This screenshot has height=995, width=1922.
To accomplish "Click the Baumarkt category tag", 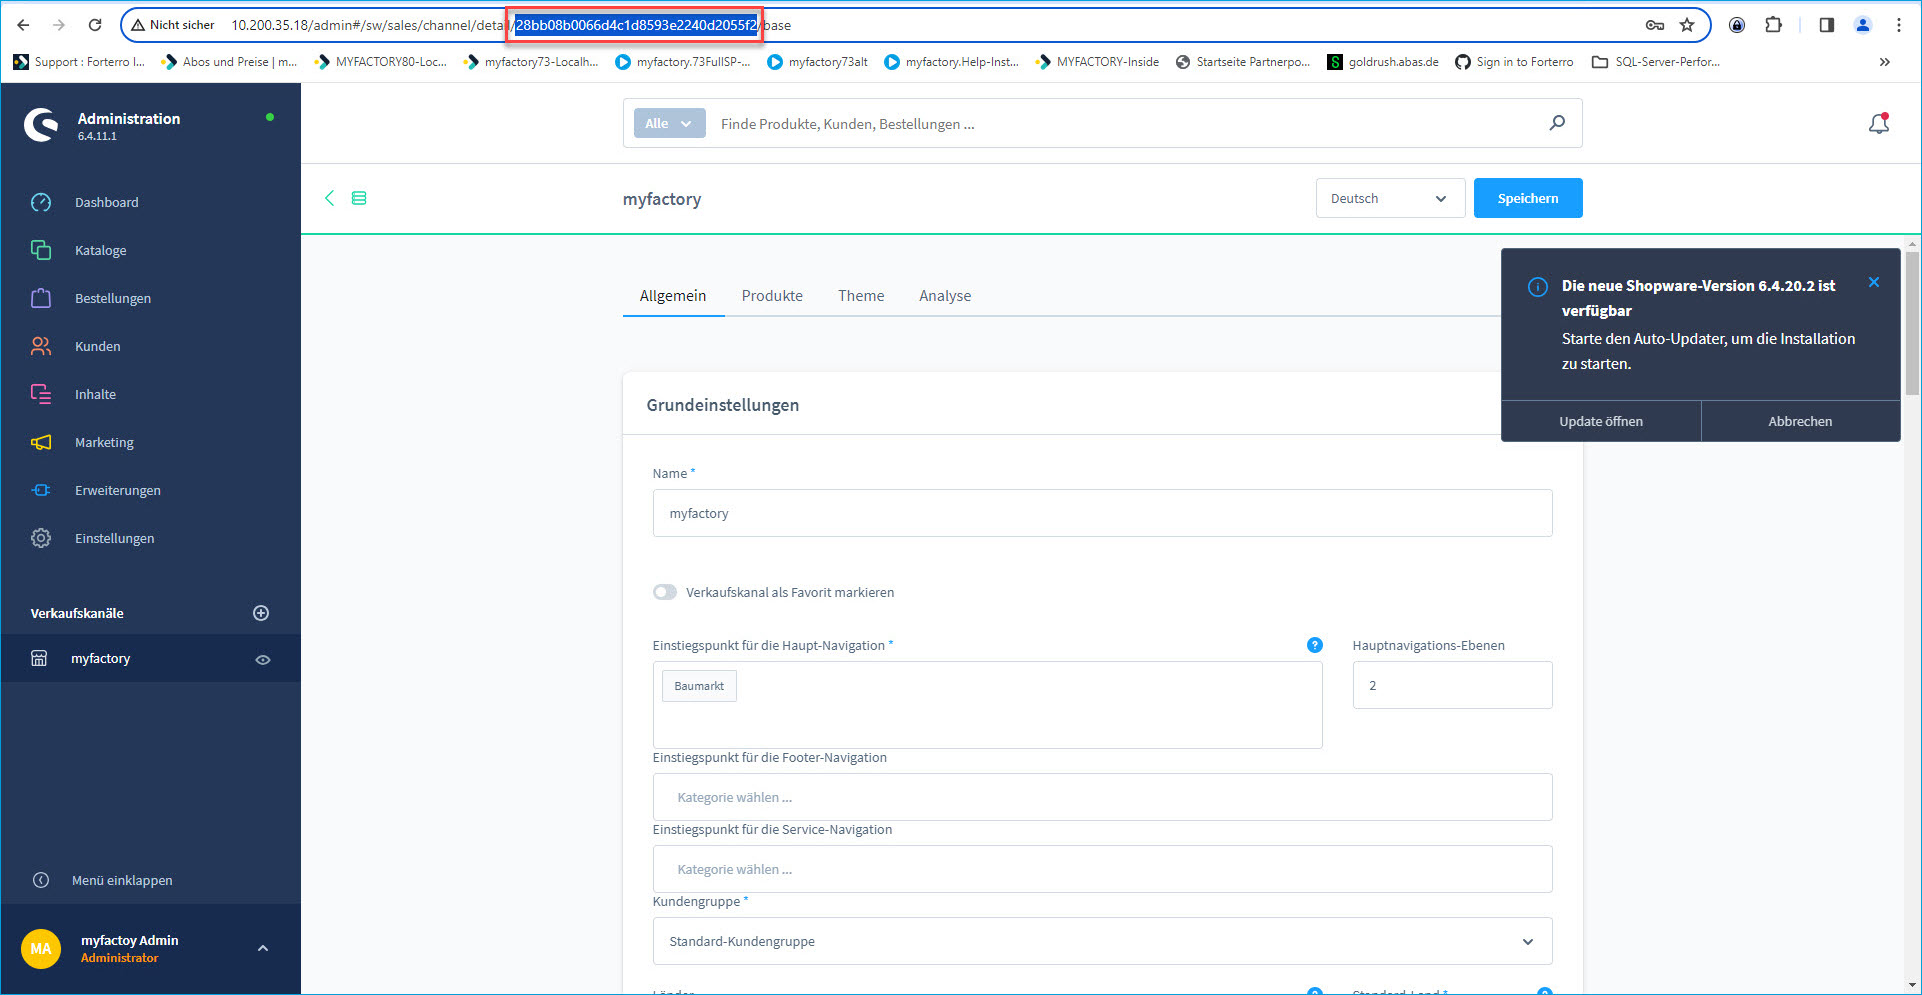I will click(x=699, y=686).
